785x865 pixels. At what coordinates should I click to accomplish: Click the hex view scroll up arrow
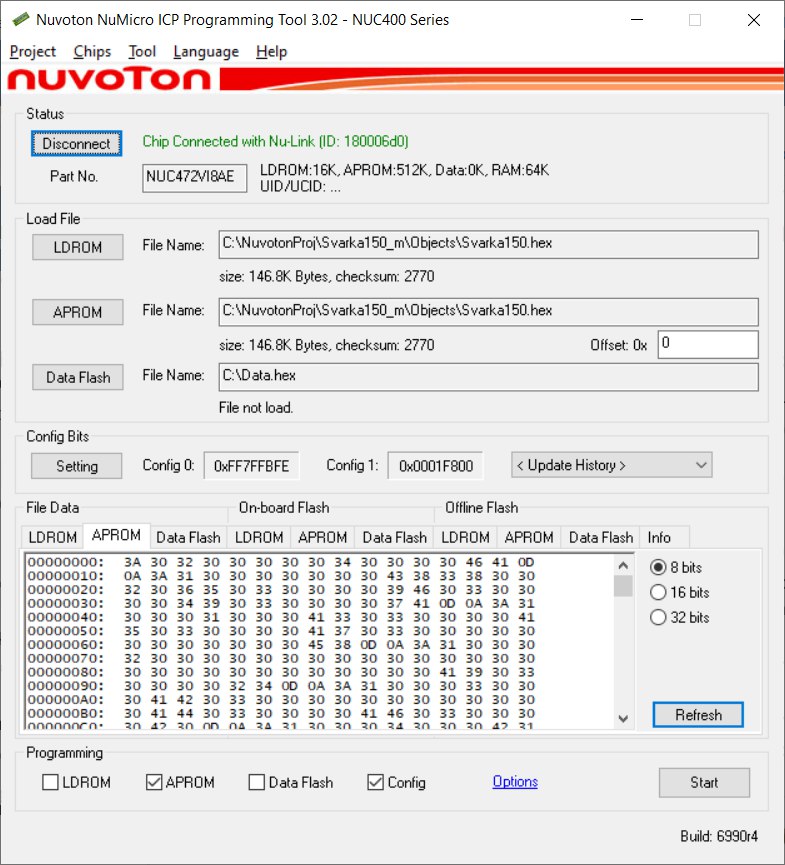(623, 565)
